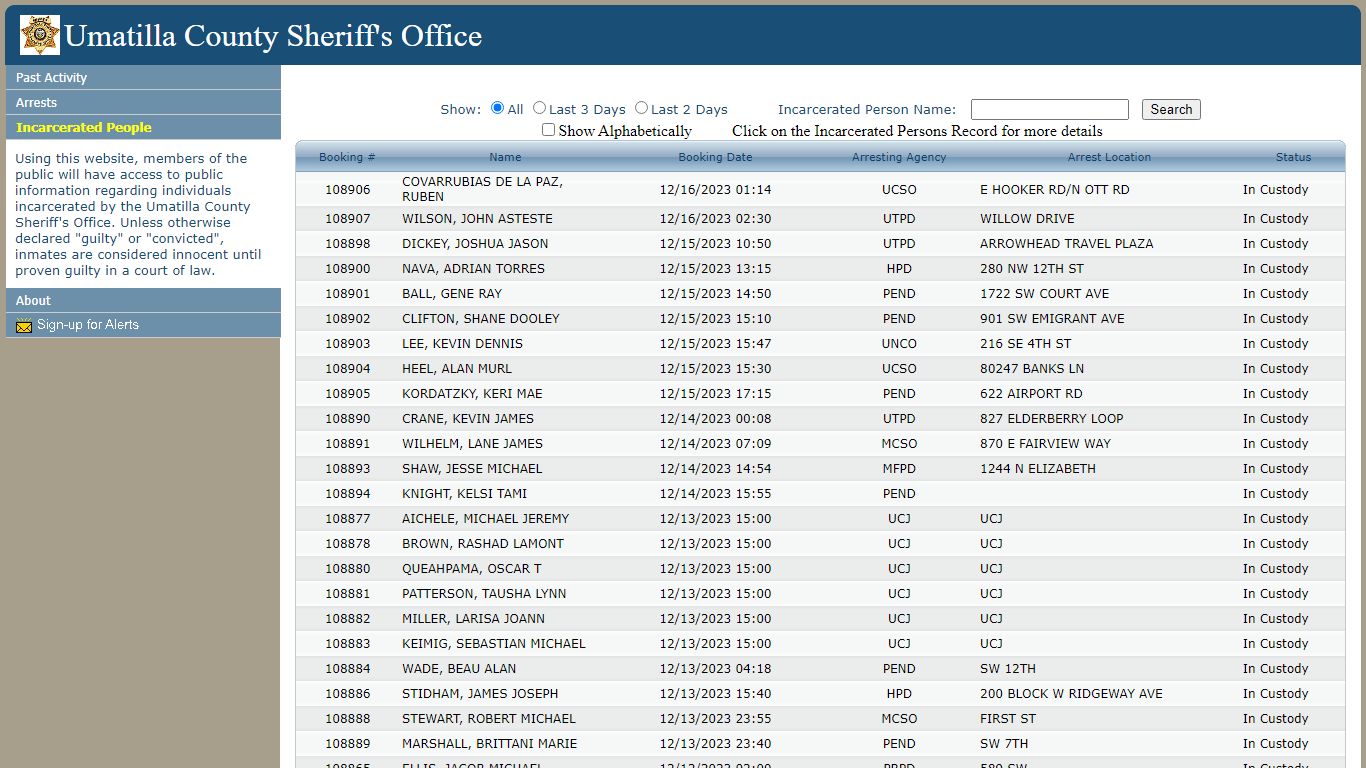The width and height of the screenshot is (1366, 768).
Task: Open record for WILSON, JOHN ASTESTE
Action: (477, 219)
